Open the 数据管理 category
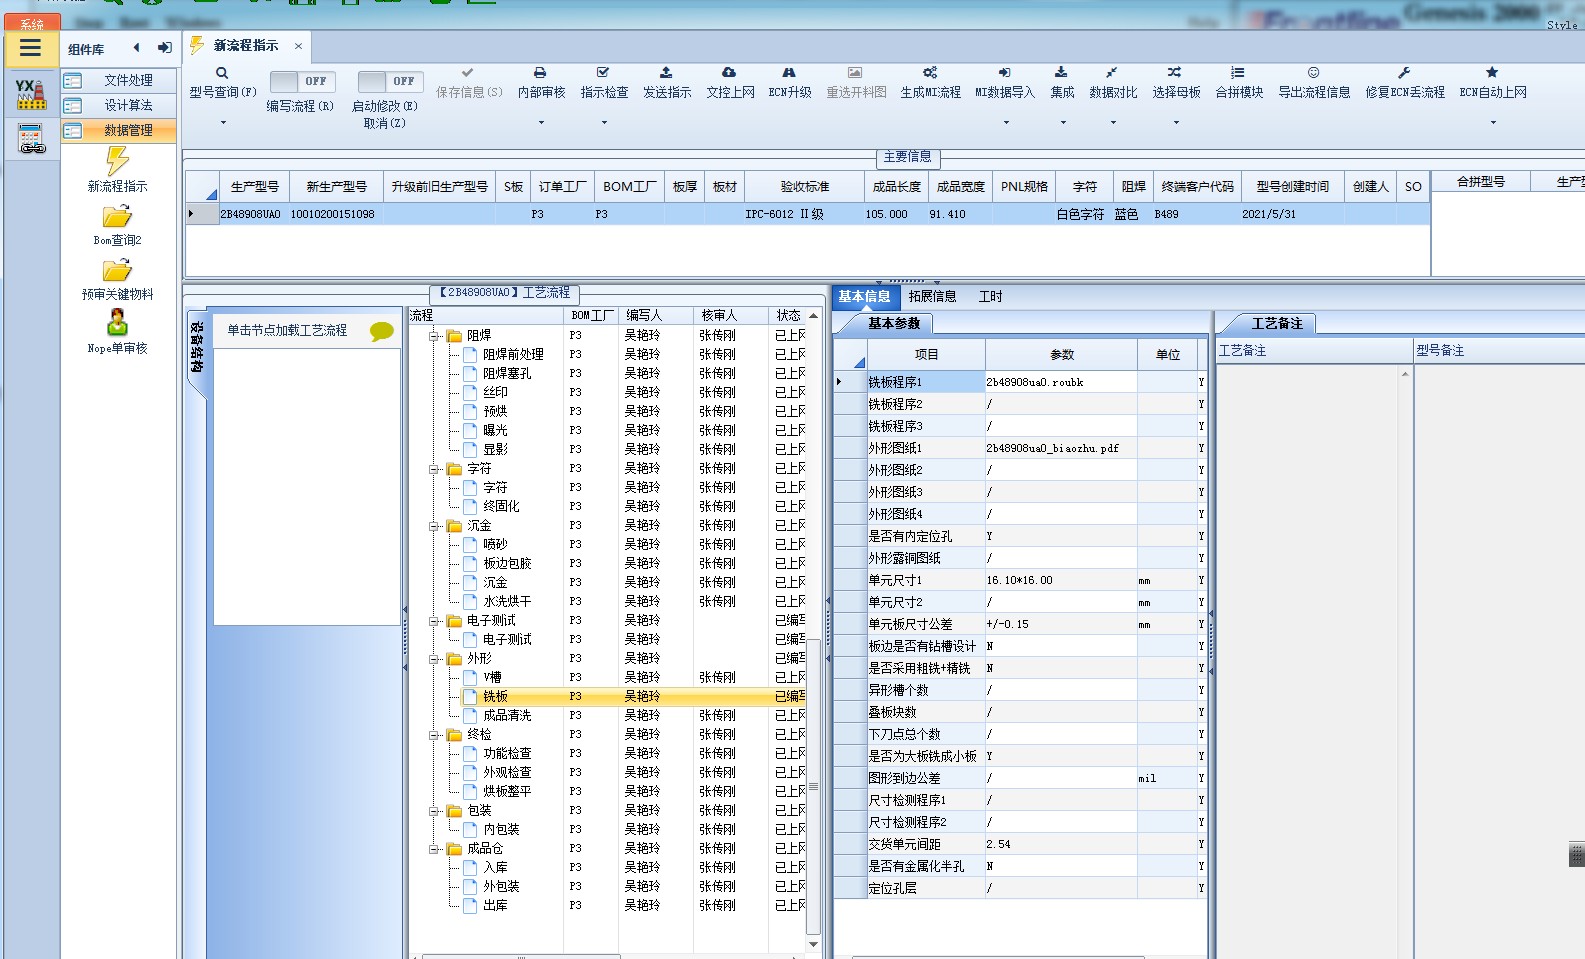 [119, 130]
